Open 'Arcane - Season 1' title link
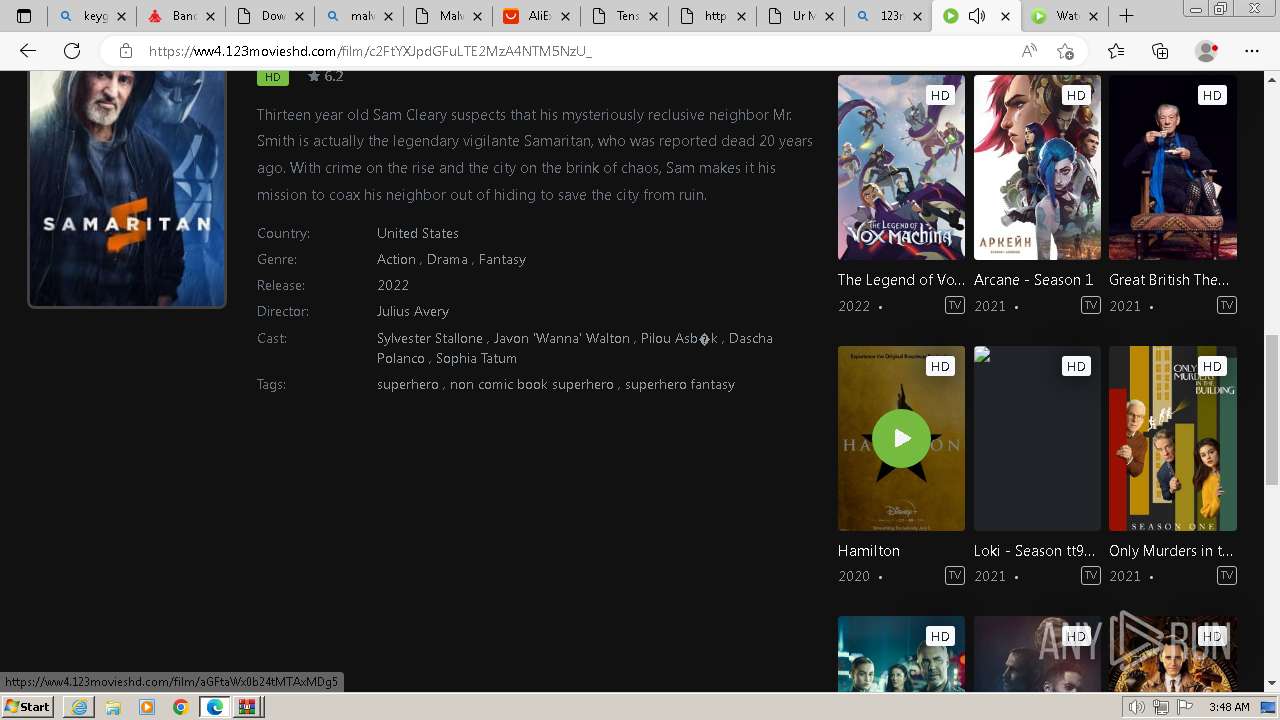Image resolution: width=1280 pixels, height=720 pixels. 1034,280
